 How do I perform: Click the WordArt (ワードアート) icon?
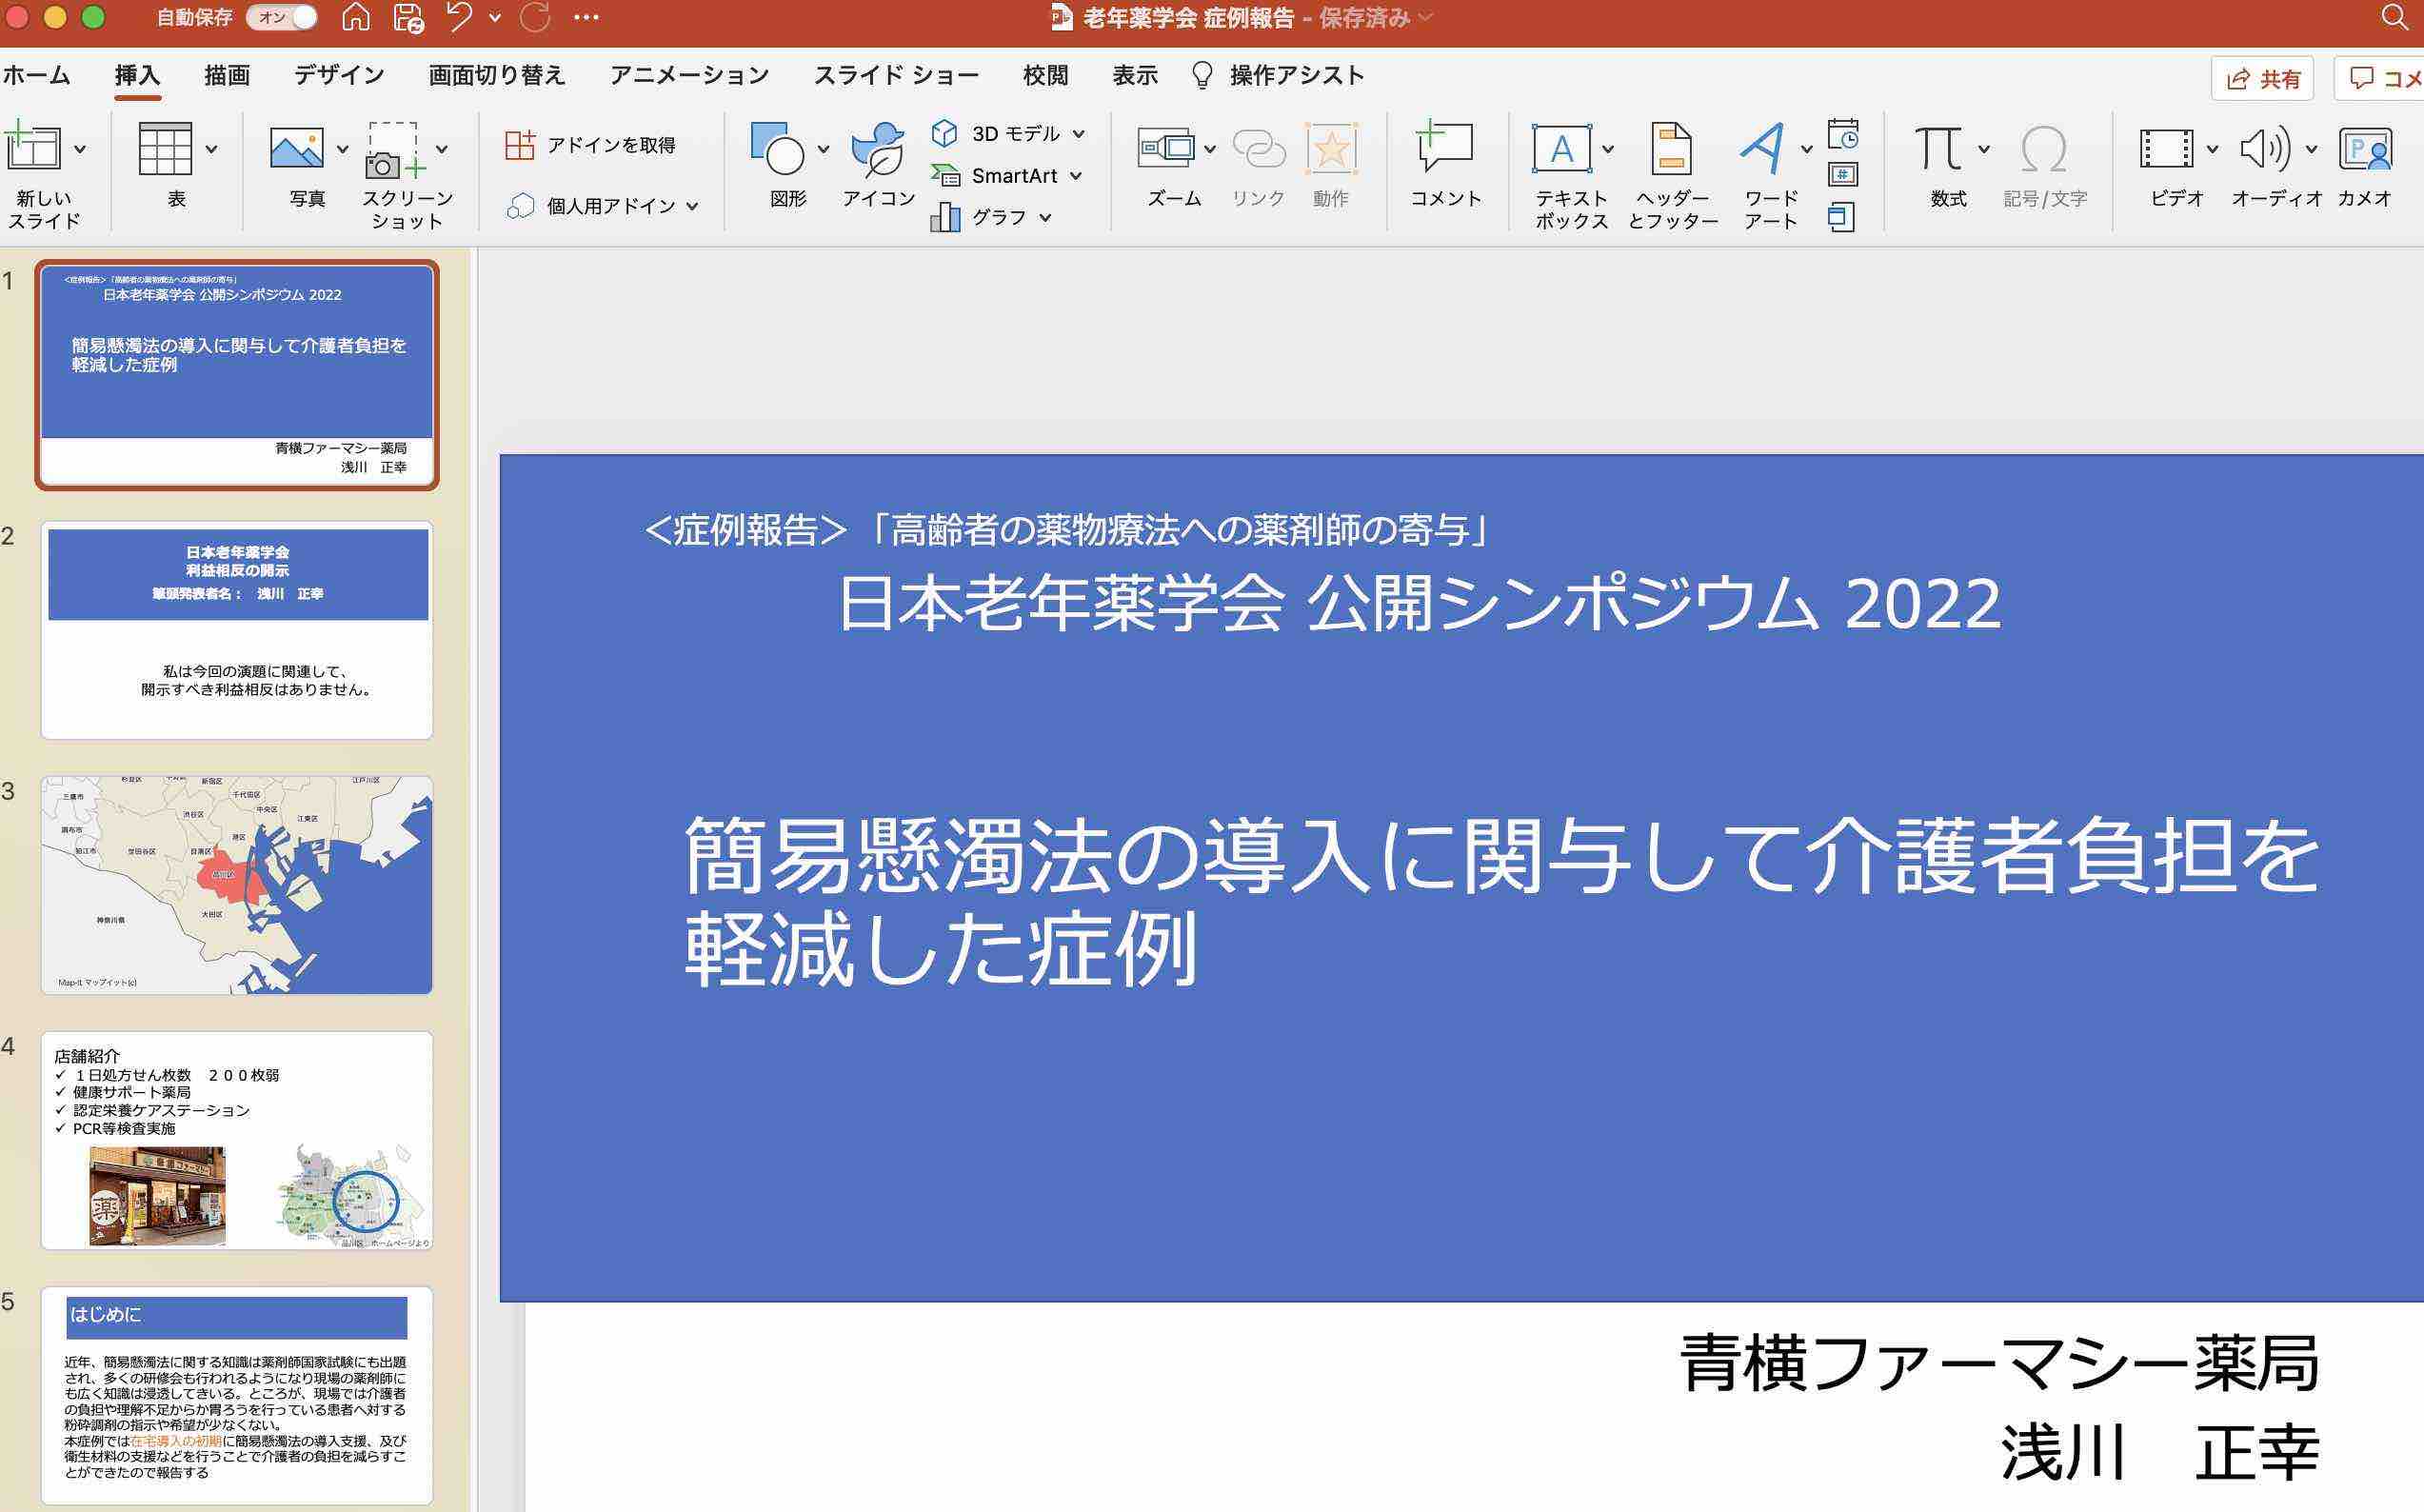1763,148
